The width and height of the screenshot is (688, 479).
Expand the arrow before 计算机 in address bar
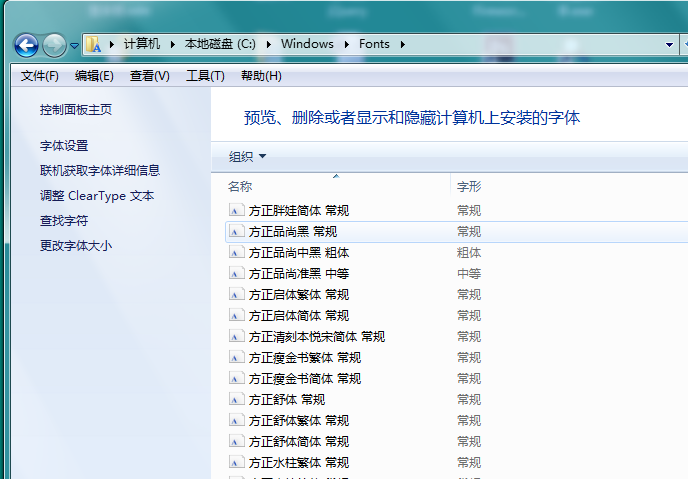112,44
